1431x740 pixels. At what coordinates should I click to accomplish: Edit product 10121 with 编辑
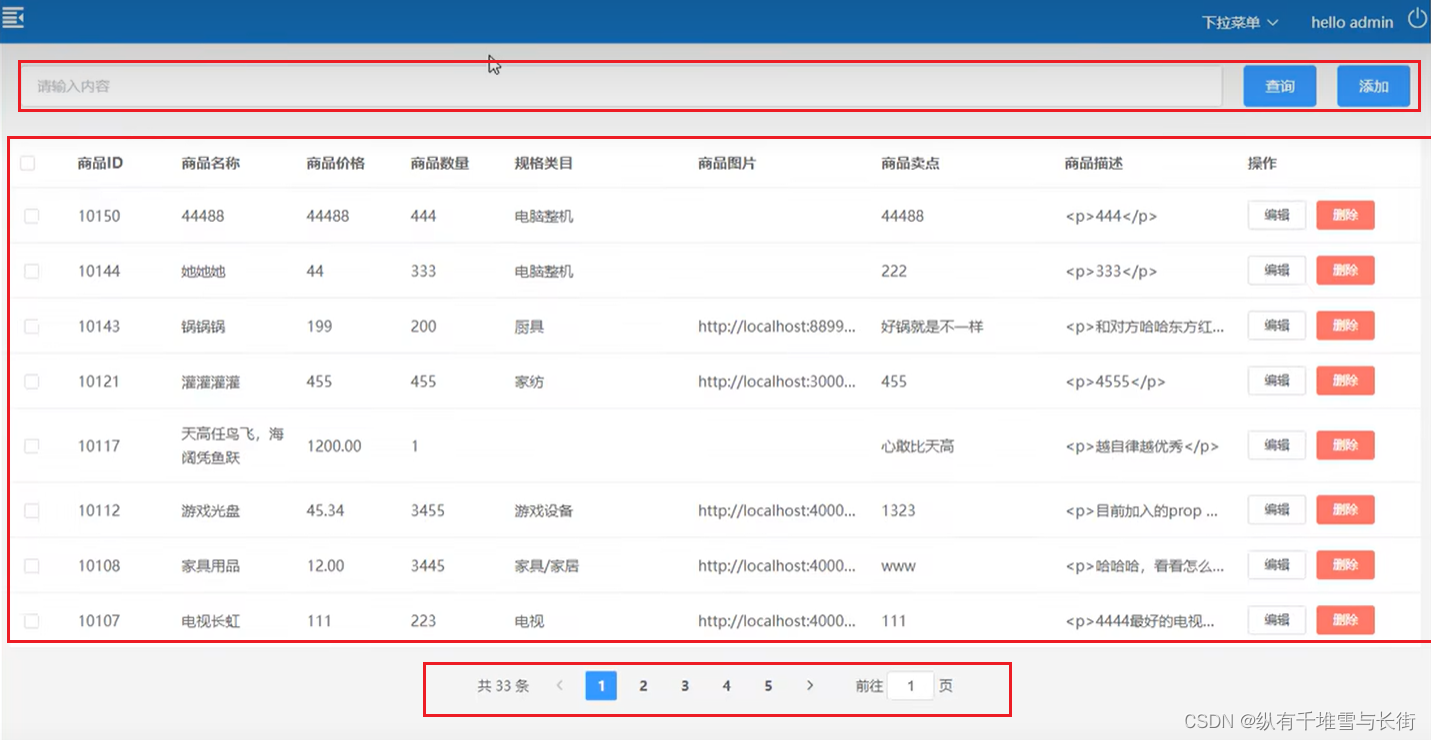point(1277,380)
